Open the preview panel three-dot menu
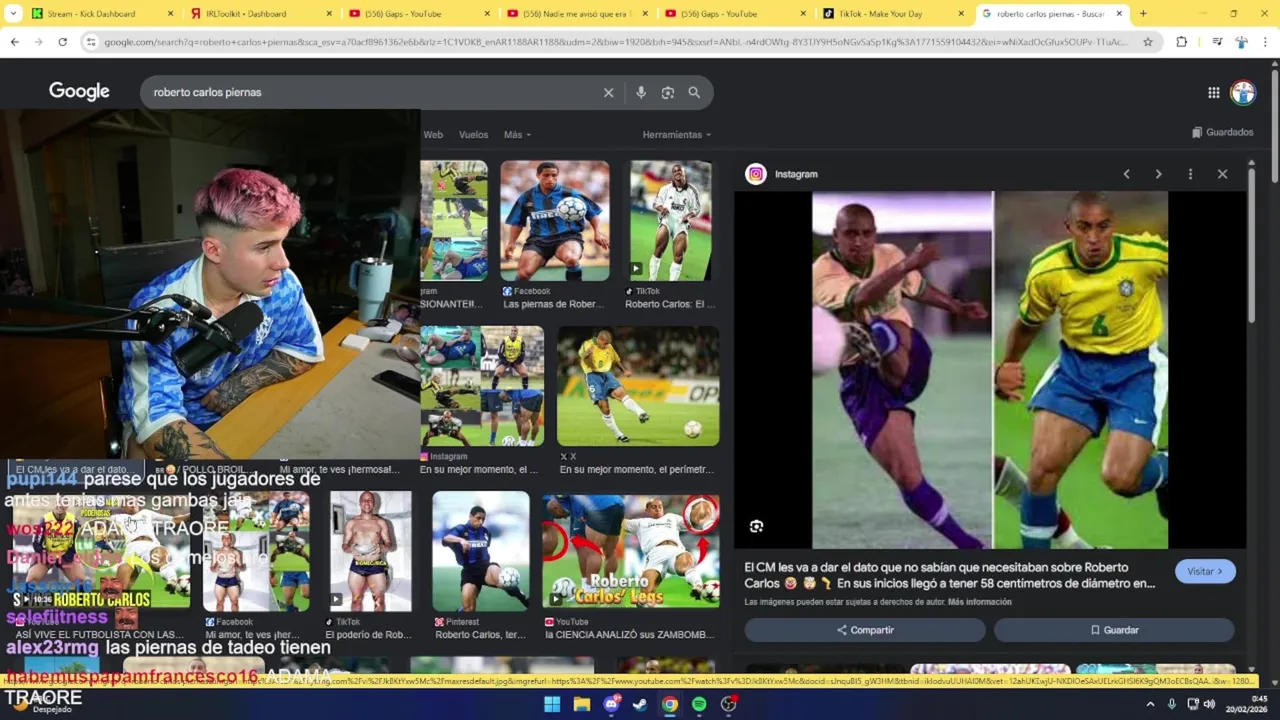The image size is (1280, 720). click(1190, 174)
